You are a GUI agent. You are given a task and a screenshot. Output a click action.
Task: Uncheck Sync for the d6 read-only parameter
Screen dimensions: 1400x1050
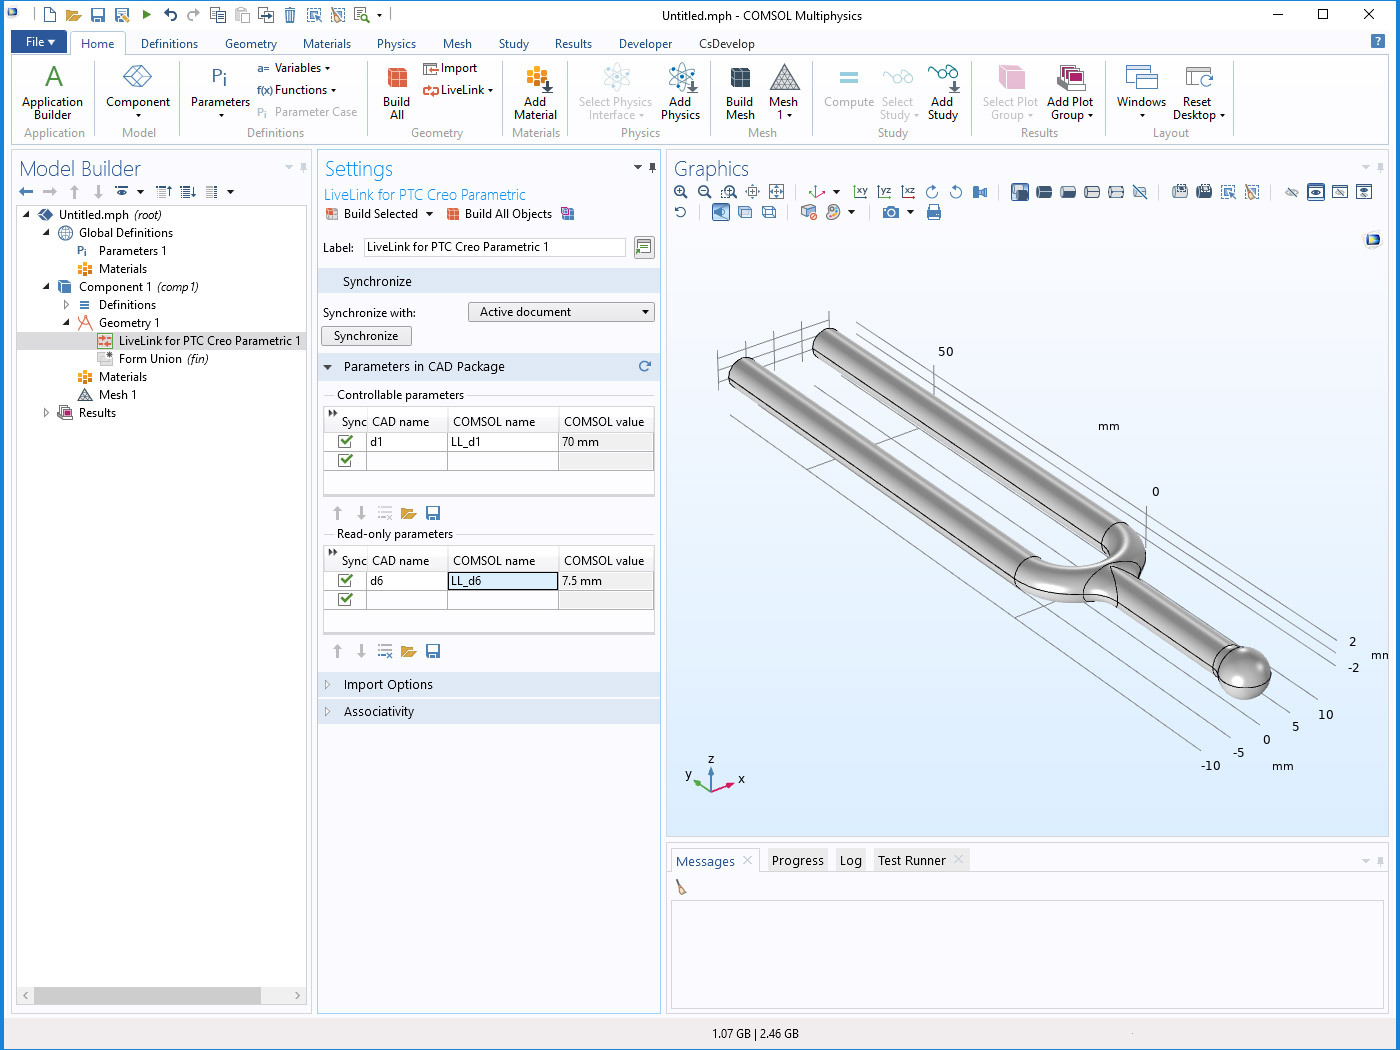[345, 580]
